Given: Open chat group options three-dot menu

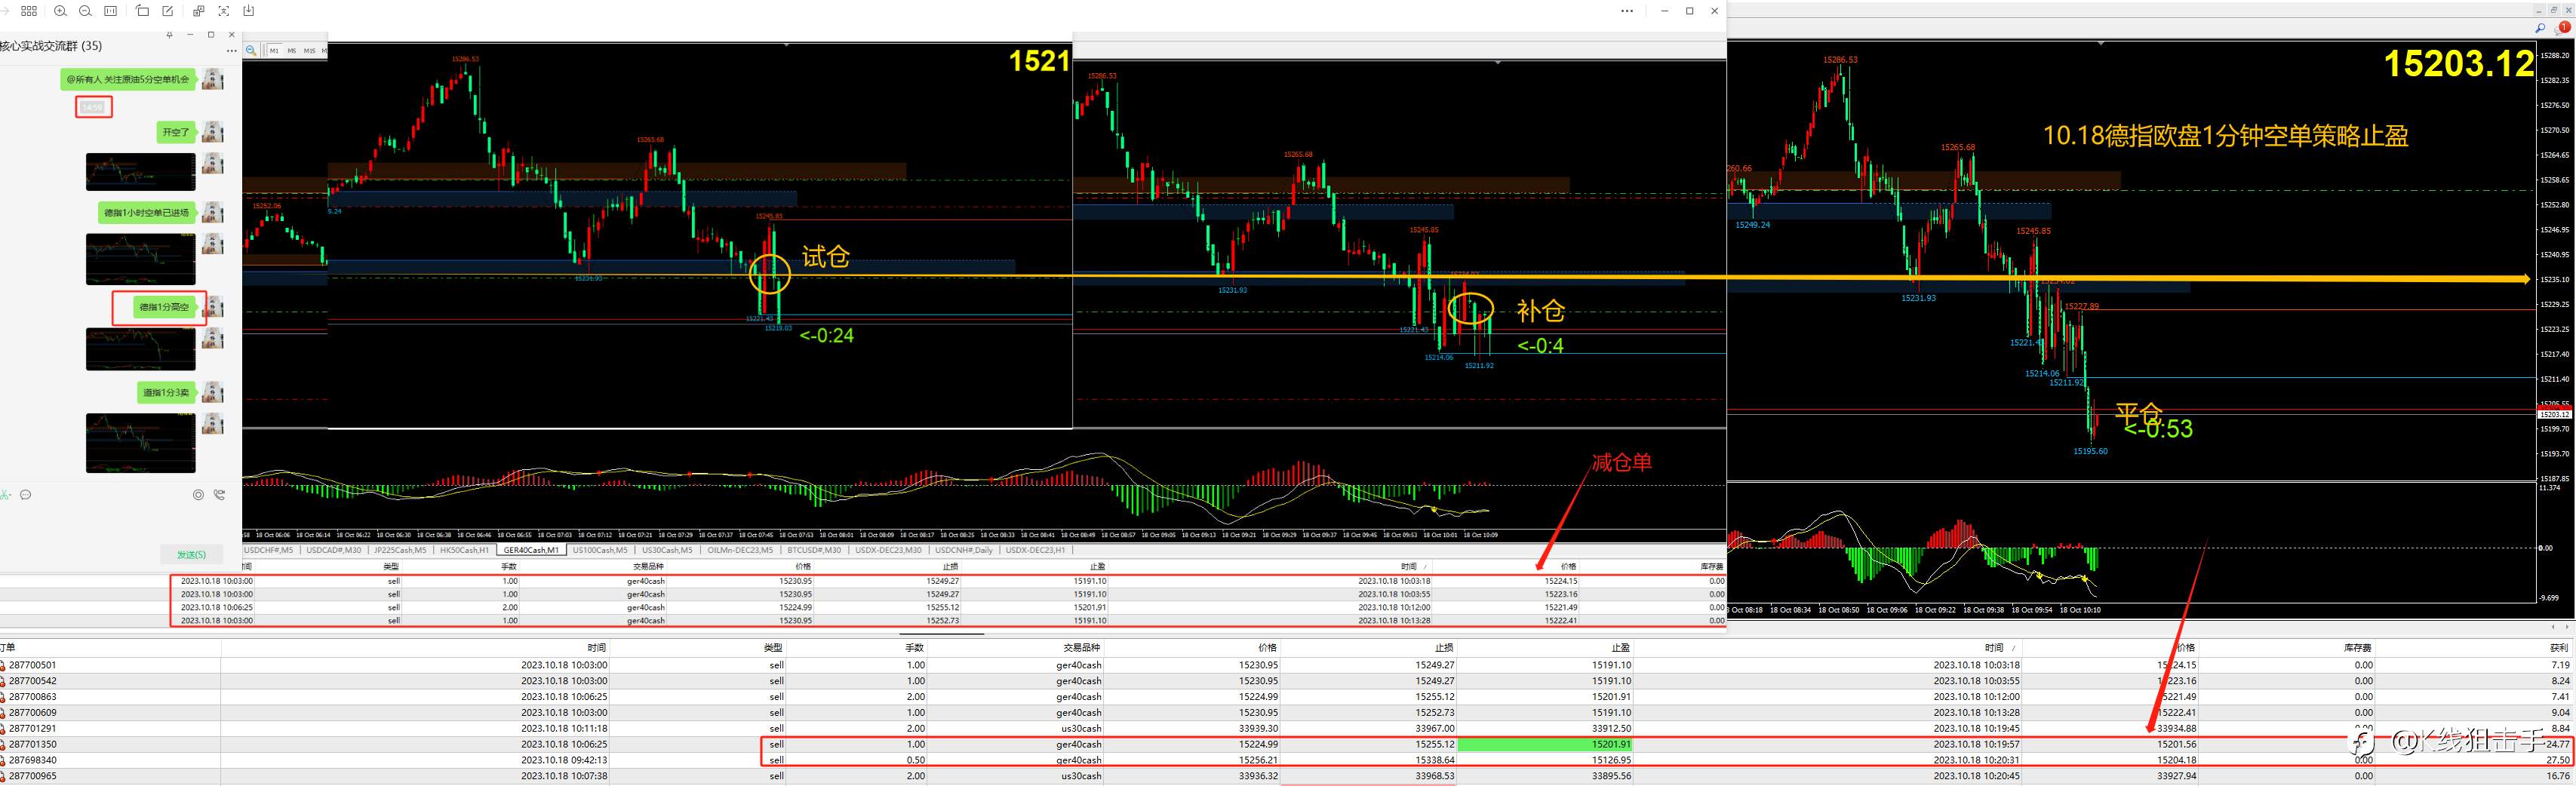Looking at the screenshot, I should click(x=232, y=50).
